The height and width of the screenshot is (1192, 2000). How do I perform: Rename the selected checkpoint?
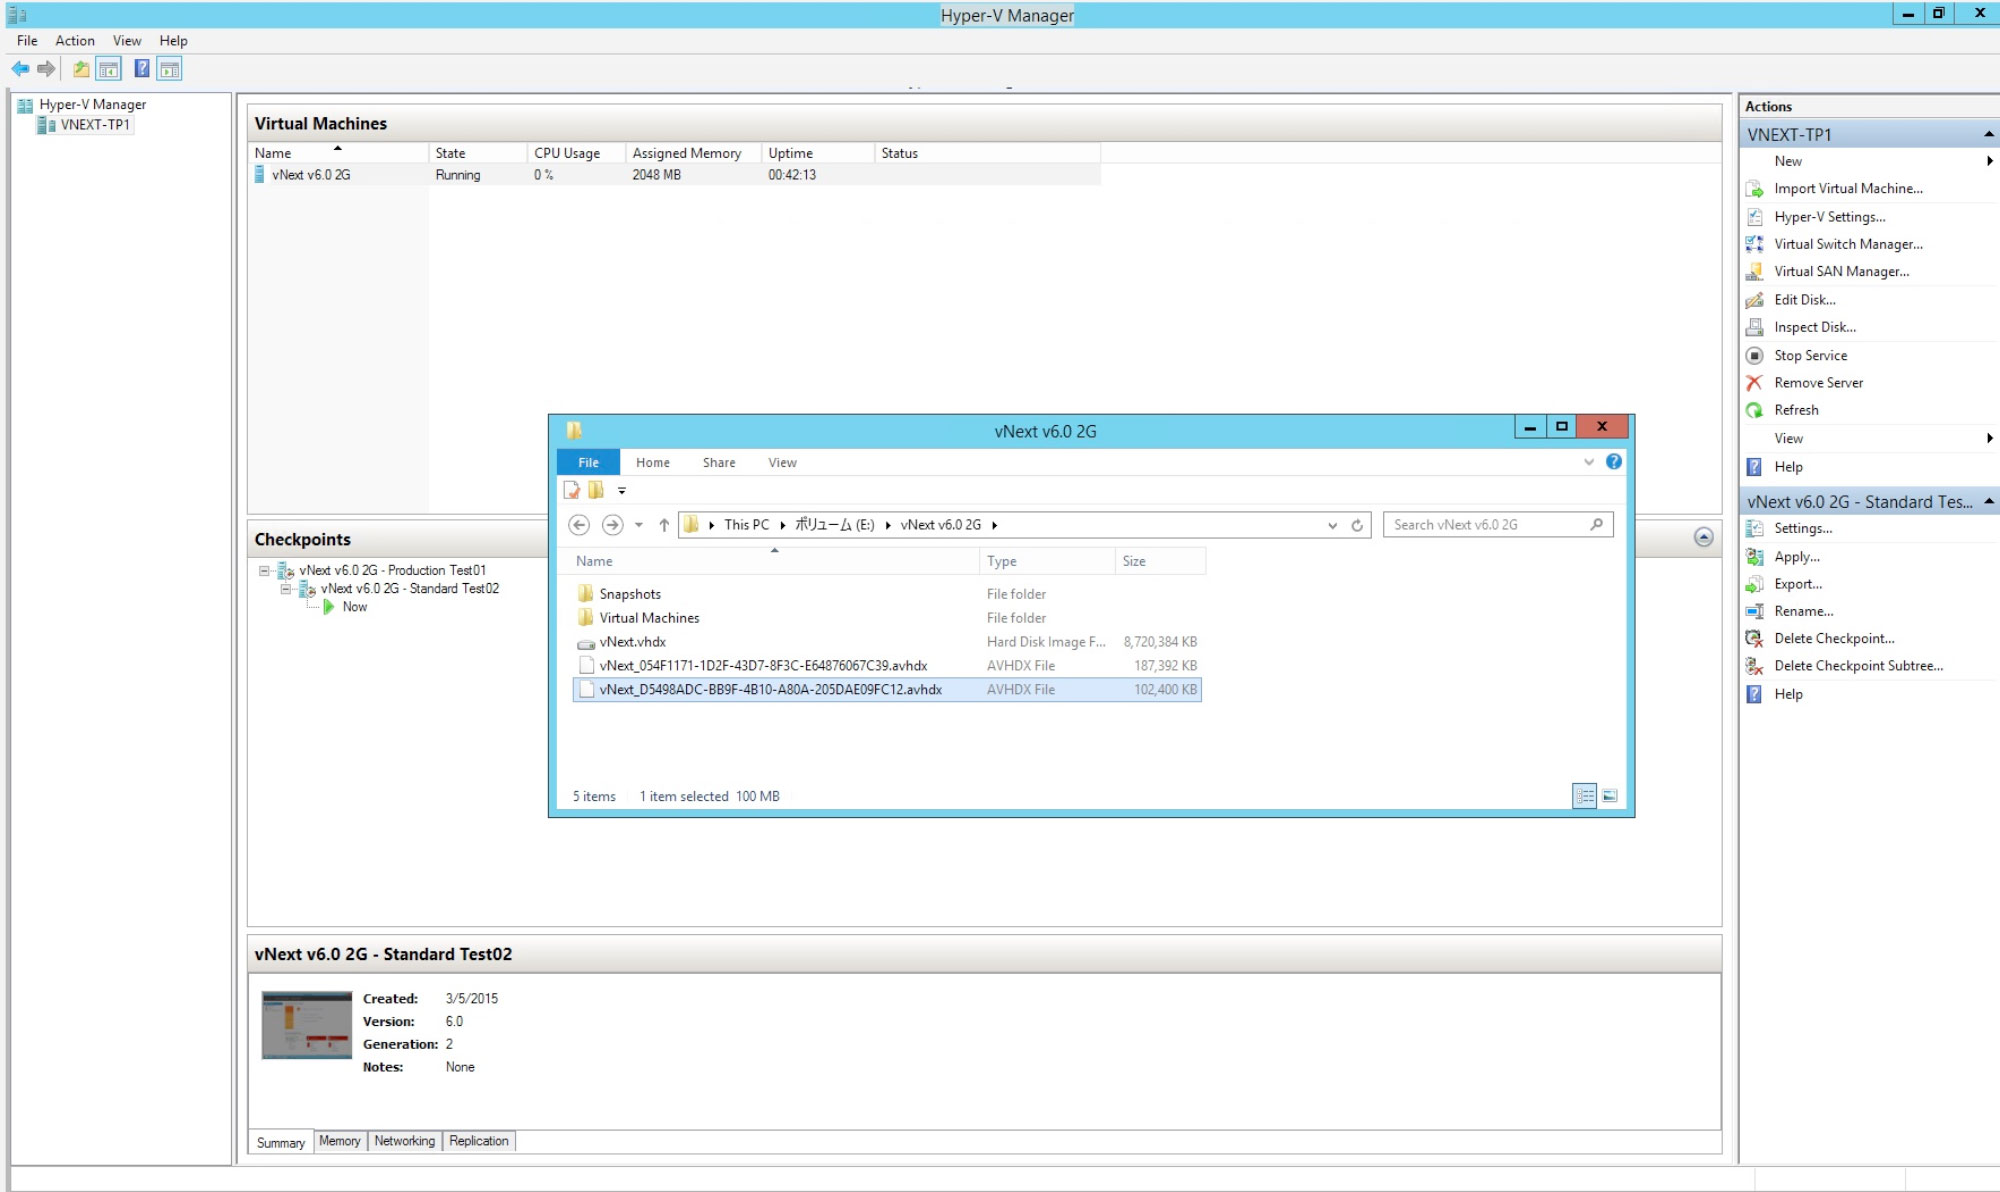click(1803, 611)
